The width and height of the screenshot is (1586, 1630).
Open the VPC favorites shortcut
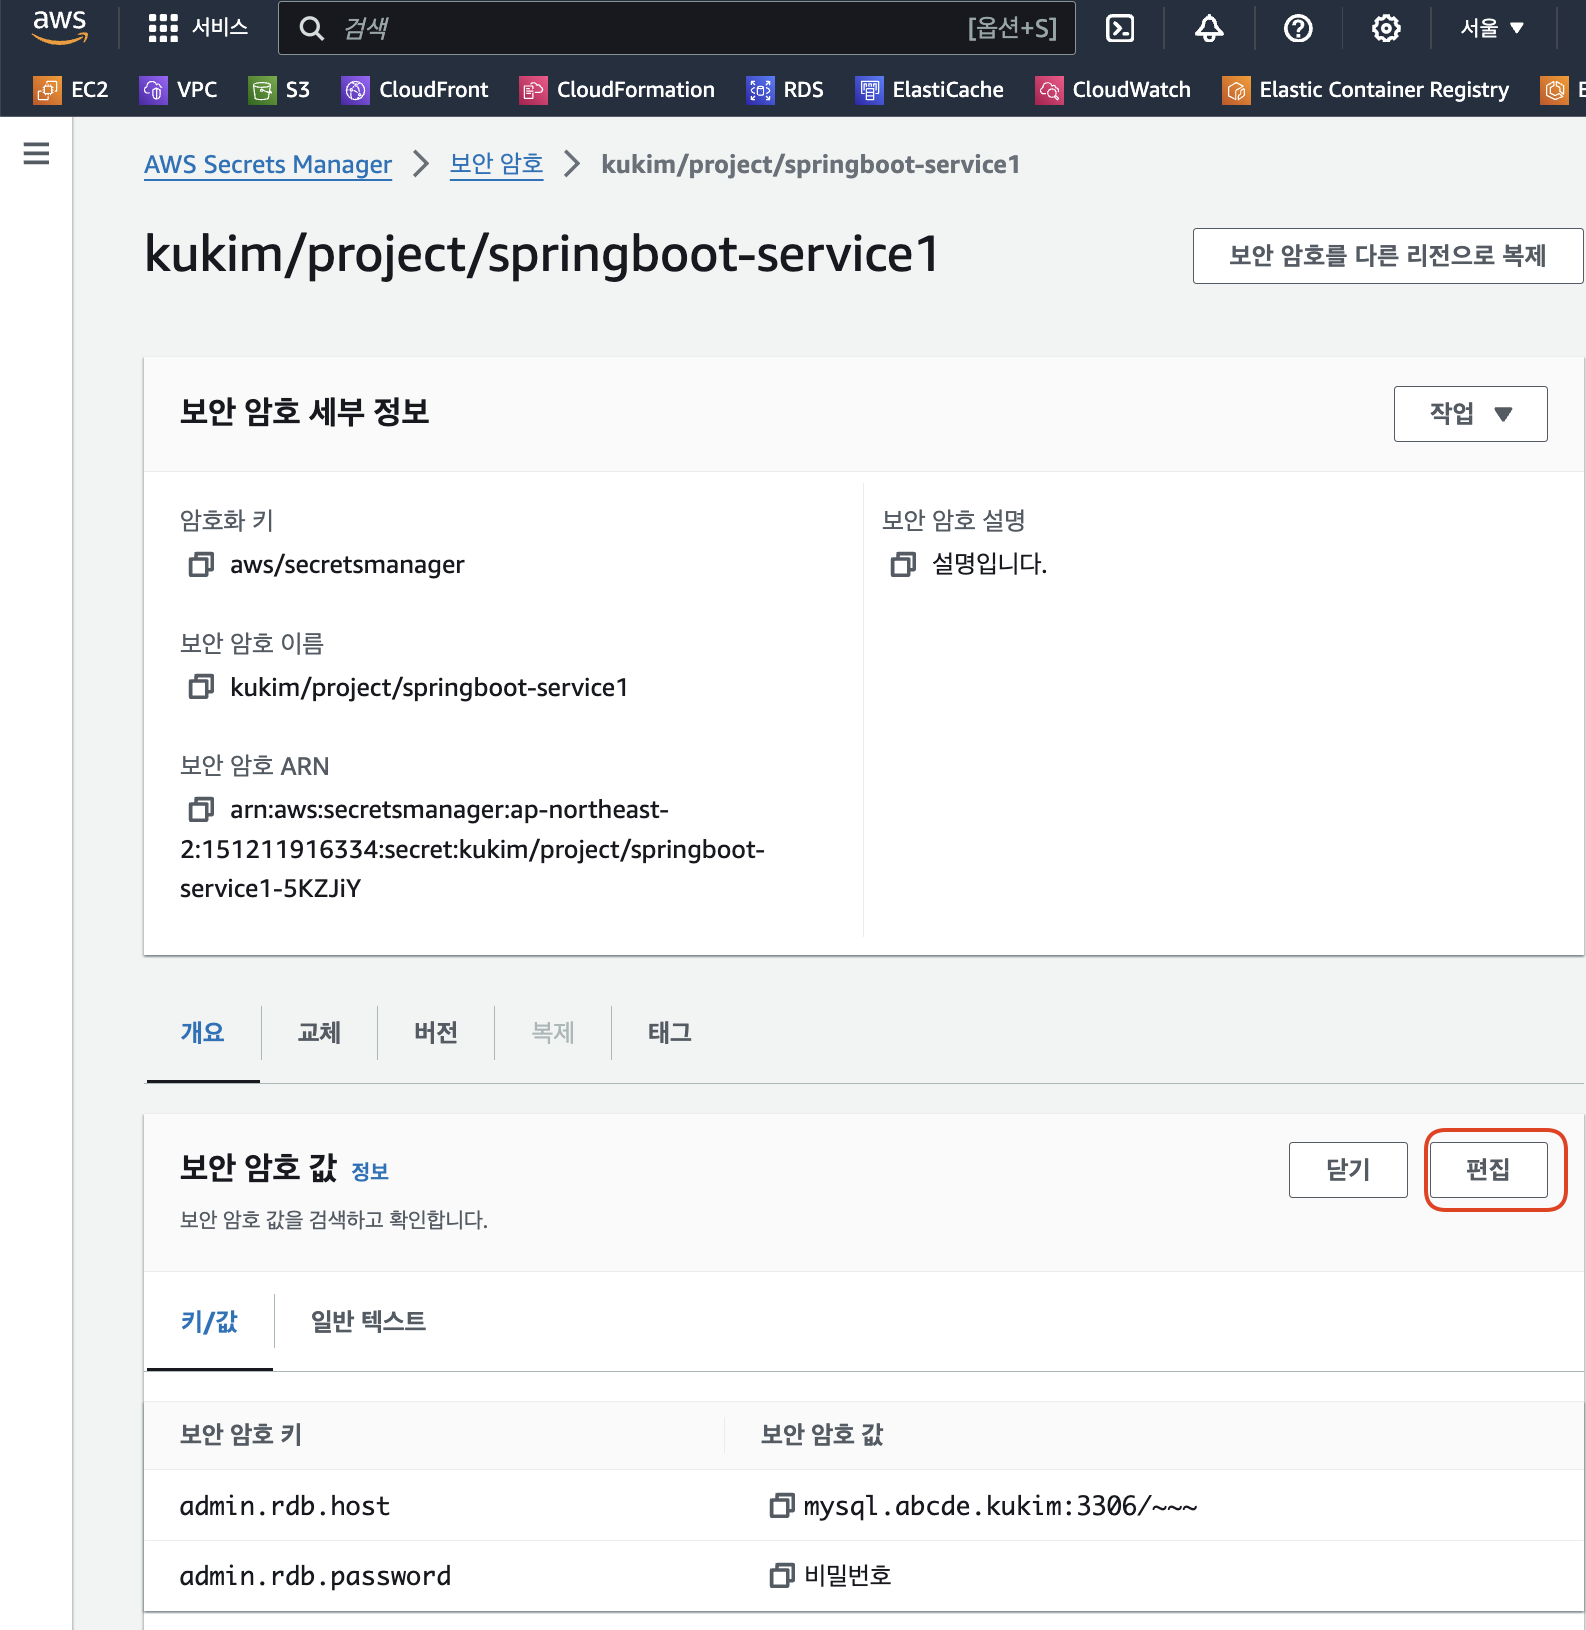point(179,90)
